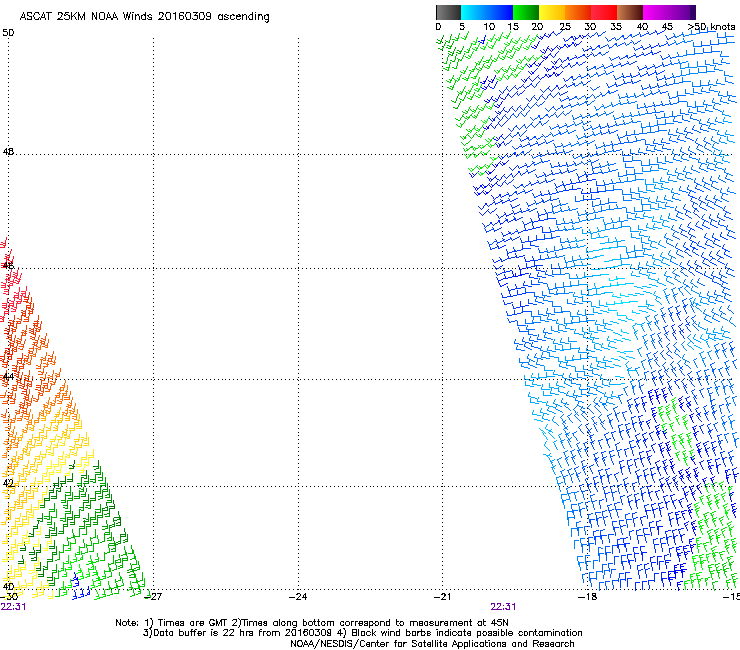The width and height of the screenshot is (740, 650).
Task: Click the orange 25-30 knots legend swatch
Action: (578, 12)
